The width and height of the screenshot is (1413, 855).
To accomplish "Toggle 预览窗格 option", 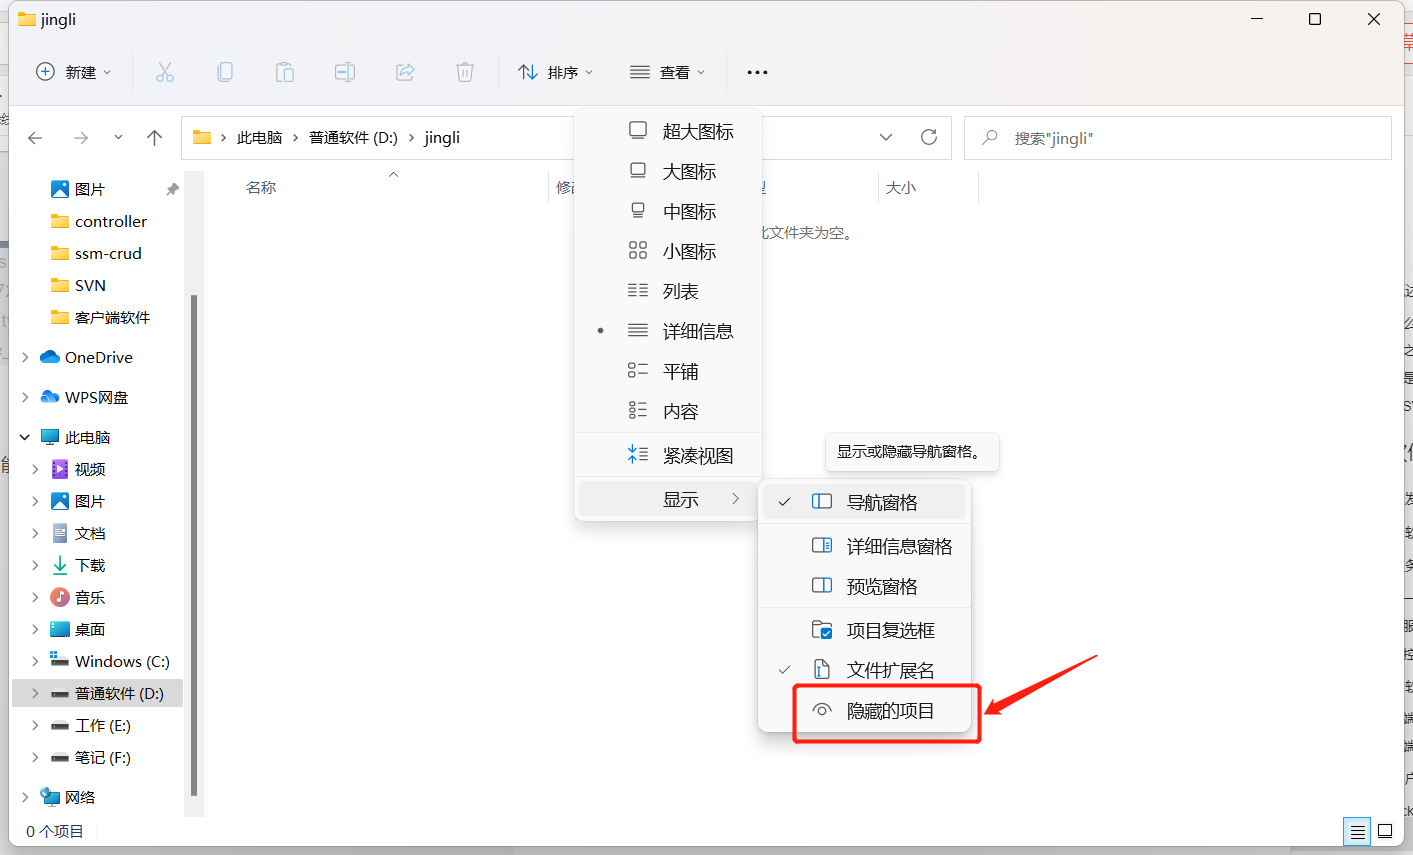I will click(x=865, y=586).
